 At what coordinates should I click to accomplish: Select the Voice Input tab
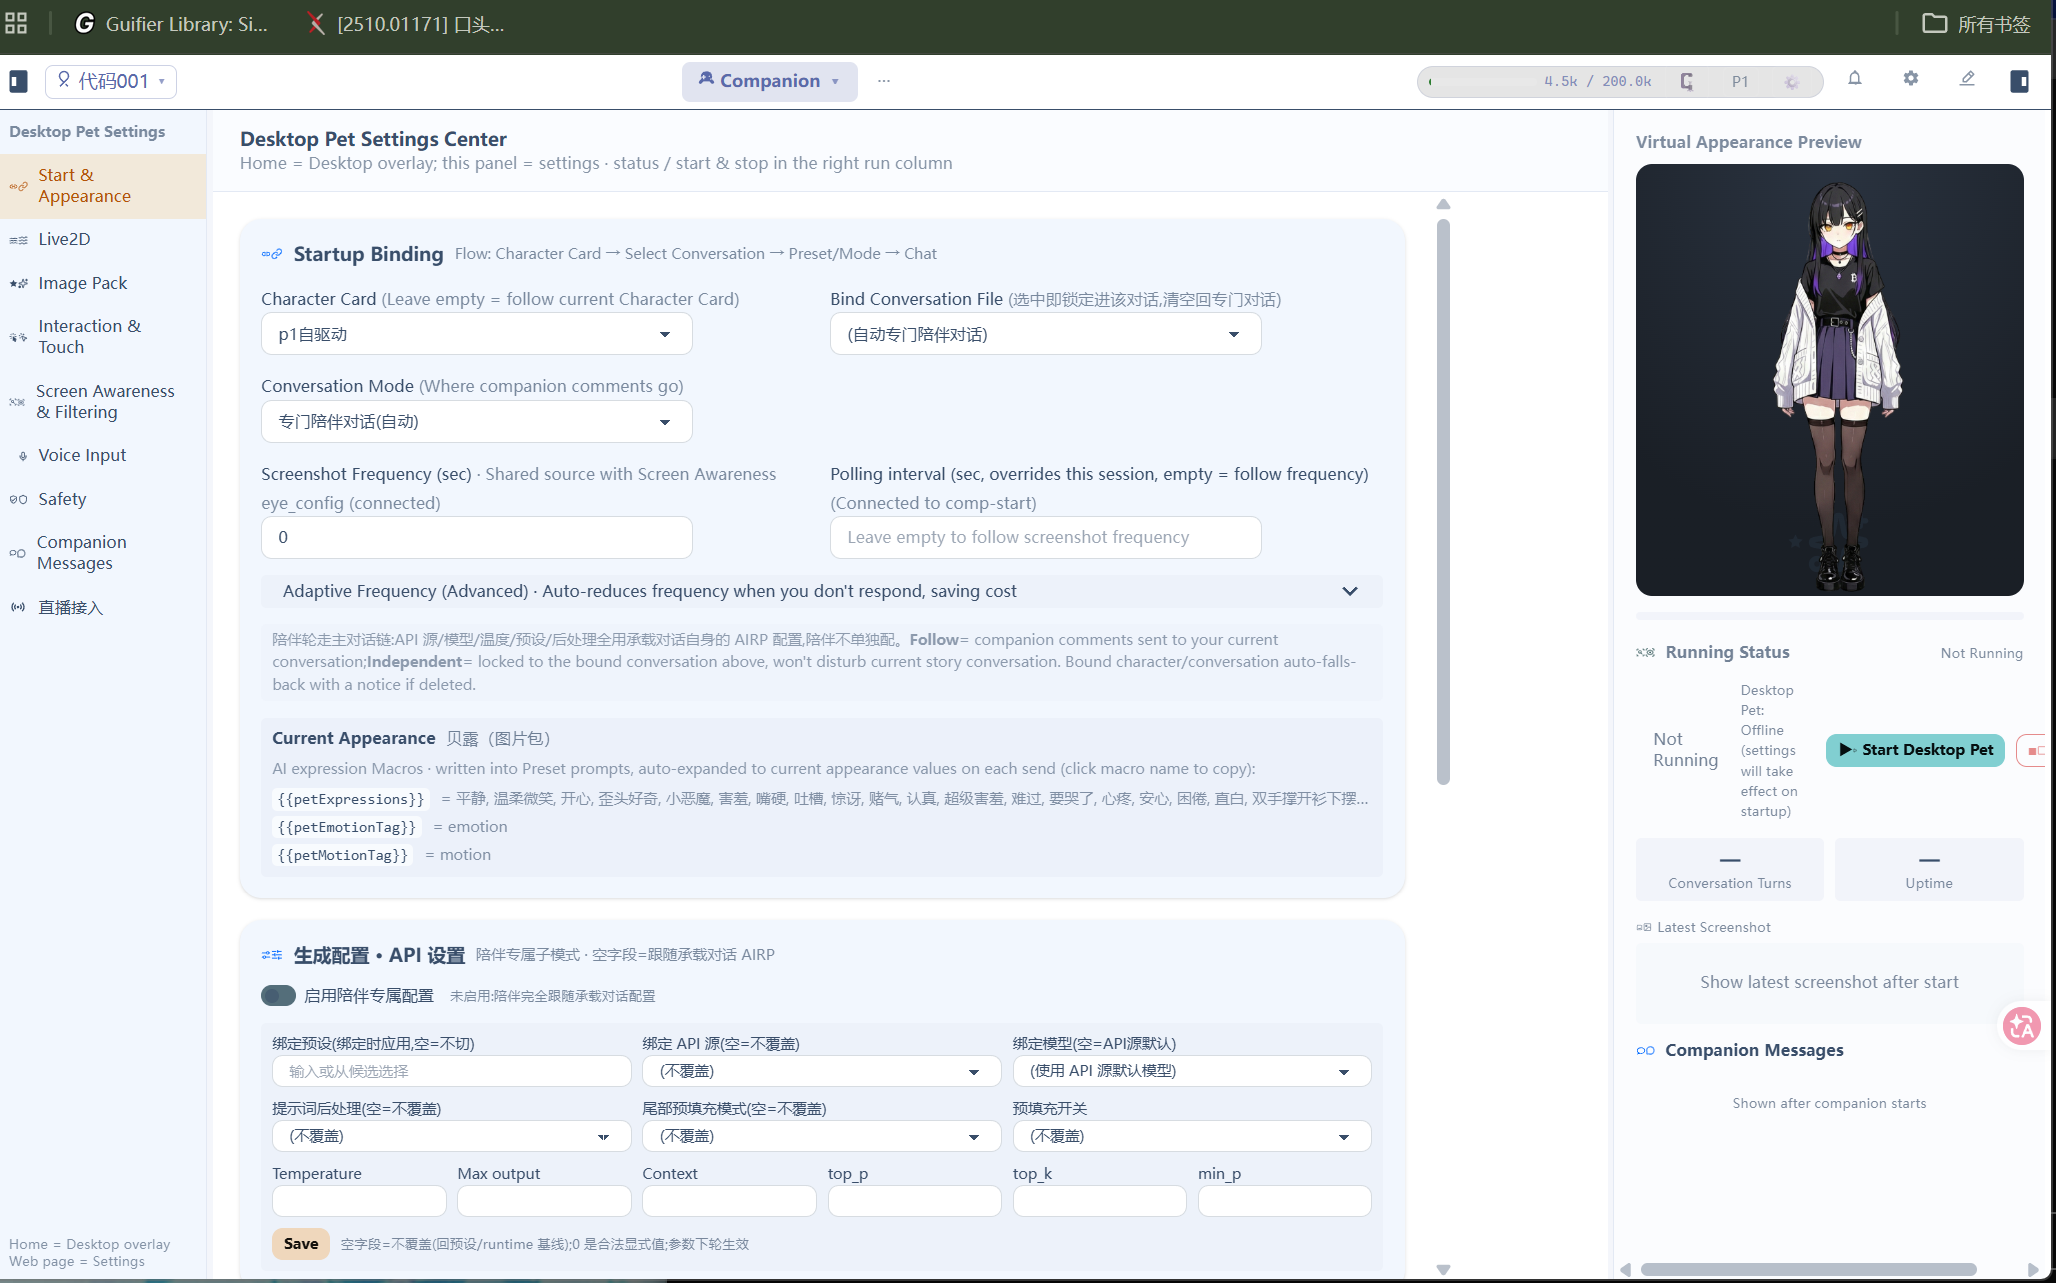pyautogui.click(x=103, y=455)
